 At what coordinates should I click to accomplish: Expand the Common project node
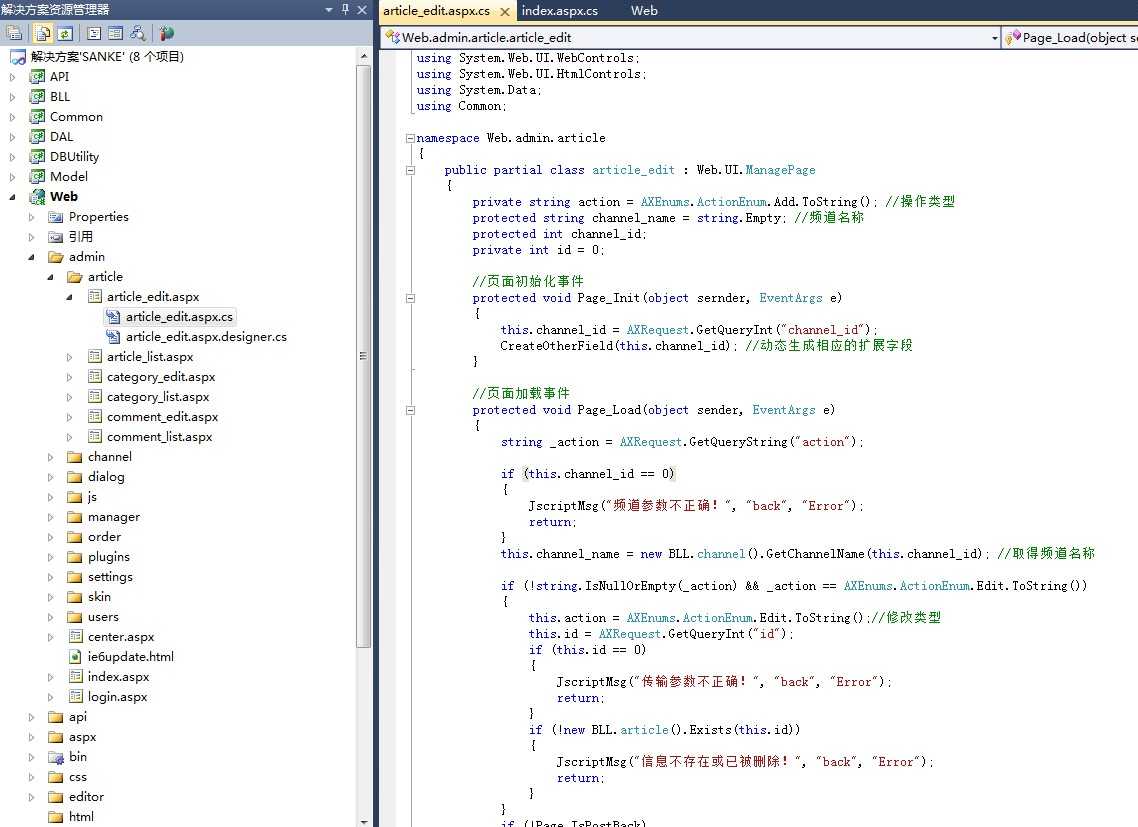(x=12, y=117)
